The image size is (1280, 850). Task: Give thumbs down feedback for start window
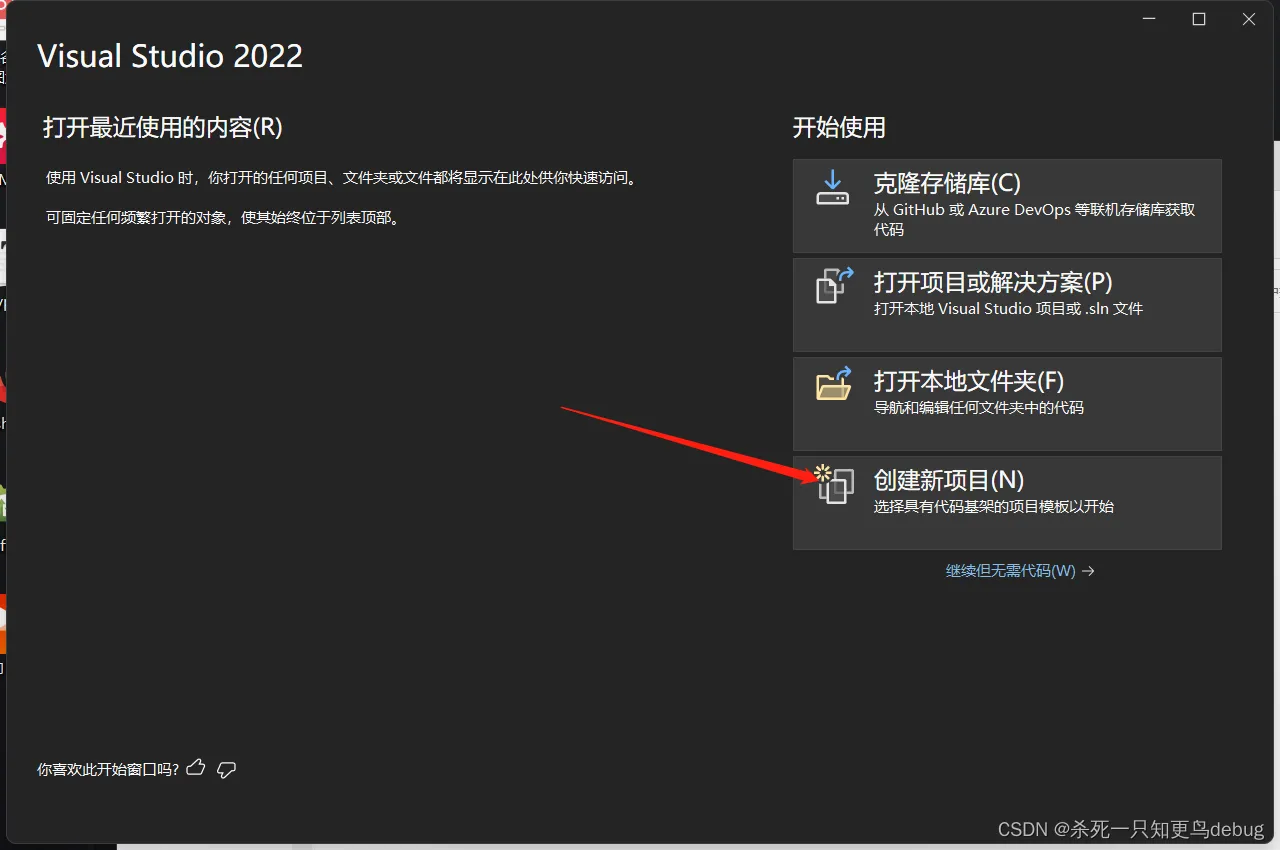[x=227, y=769]
